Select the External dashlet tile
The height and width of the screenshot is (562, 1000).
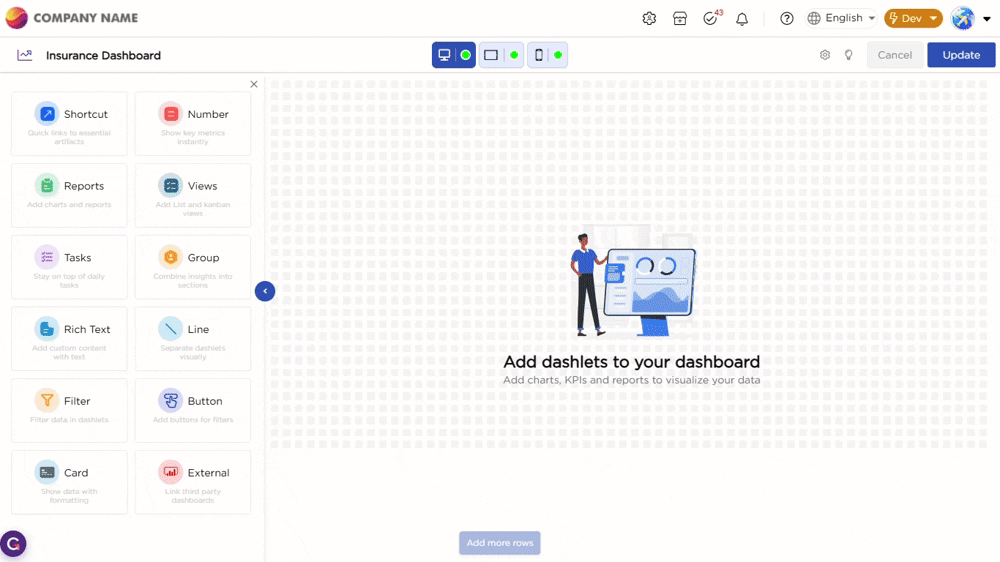point(193,482)
